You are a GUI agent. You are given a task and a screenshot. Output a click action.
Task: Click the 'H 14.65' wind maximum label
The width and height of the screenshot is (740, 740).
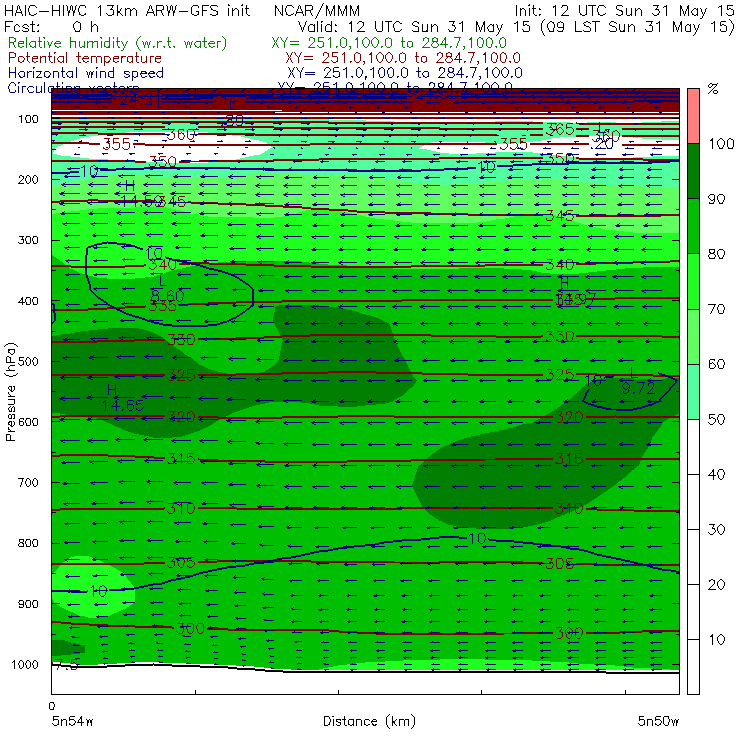tap(123, 398)
